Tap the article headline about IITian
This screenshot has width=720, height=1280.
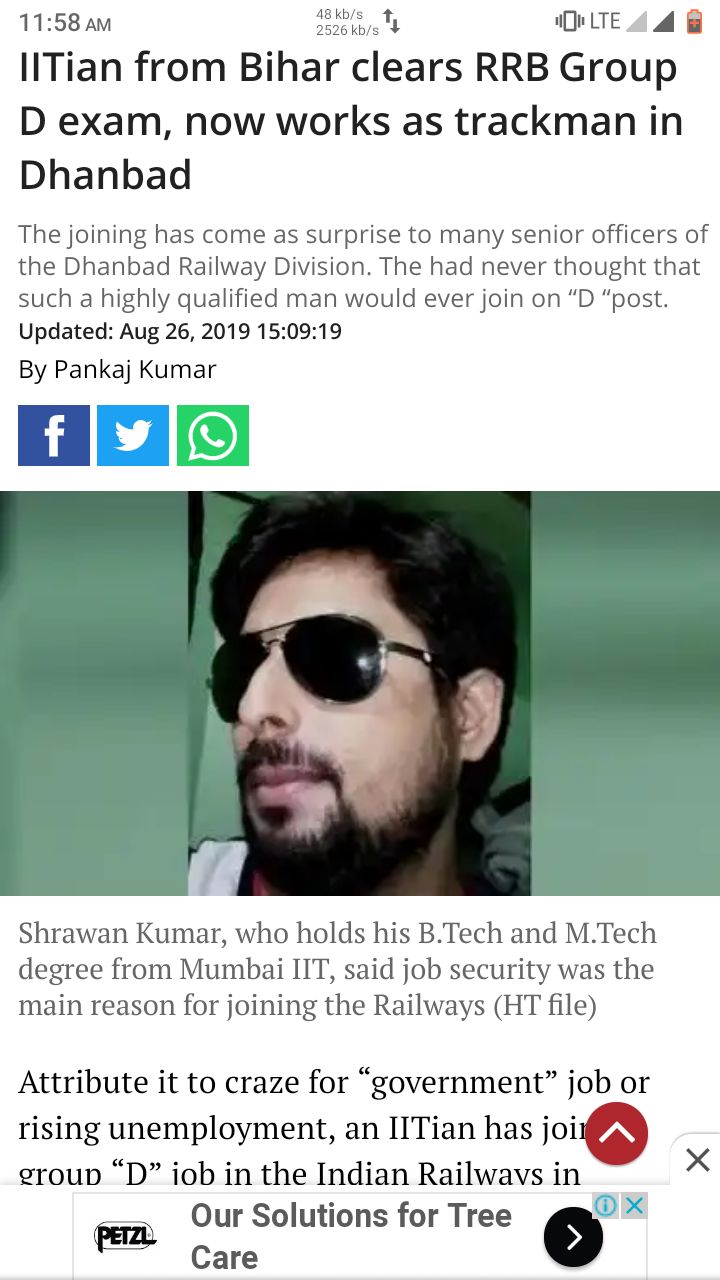(x=351, y=121)
